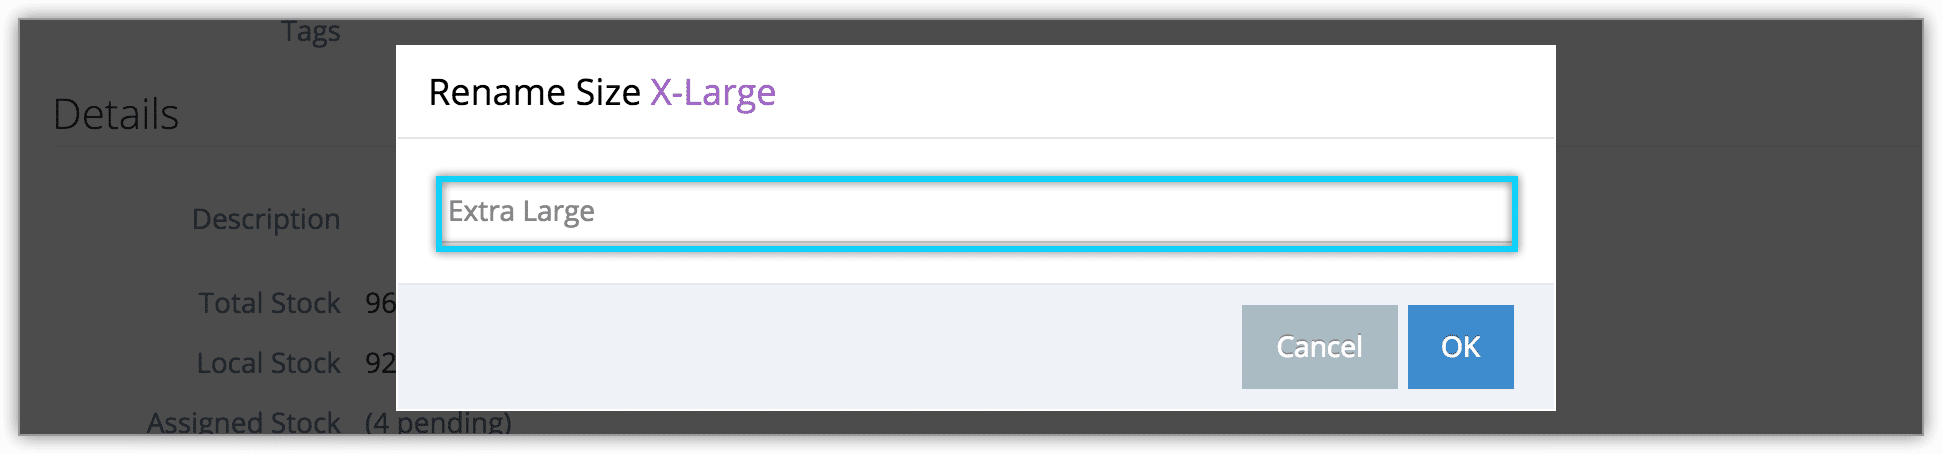
Task: Click the Local Stock label
Action: pyautogui.click(x=269, y=363)
